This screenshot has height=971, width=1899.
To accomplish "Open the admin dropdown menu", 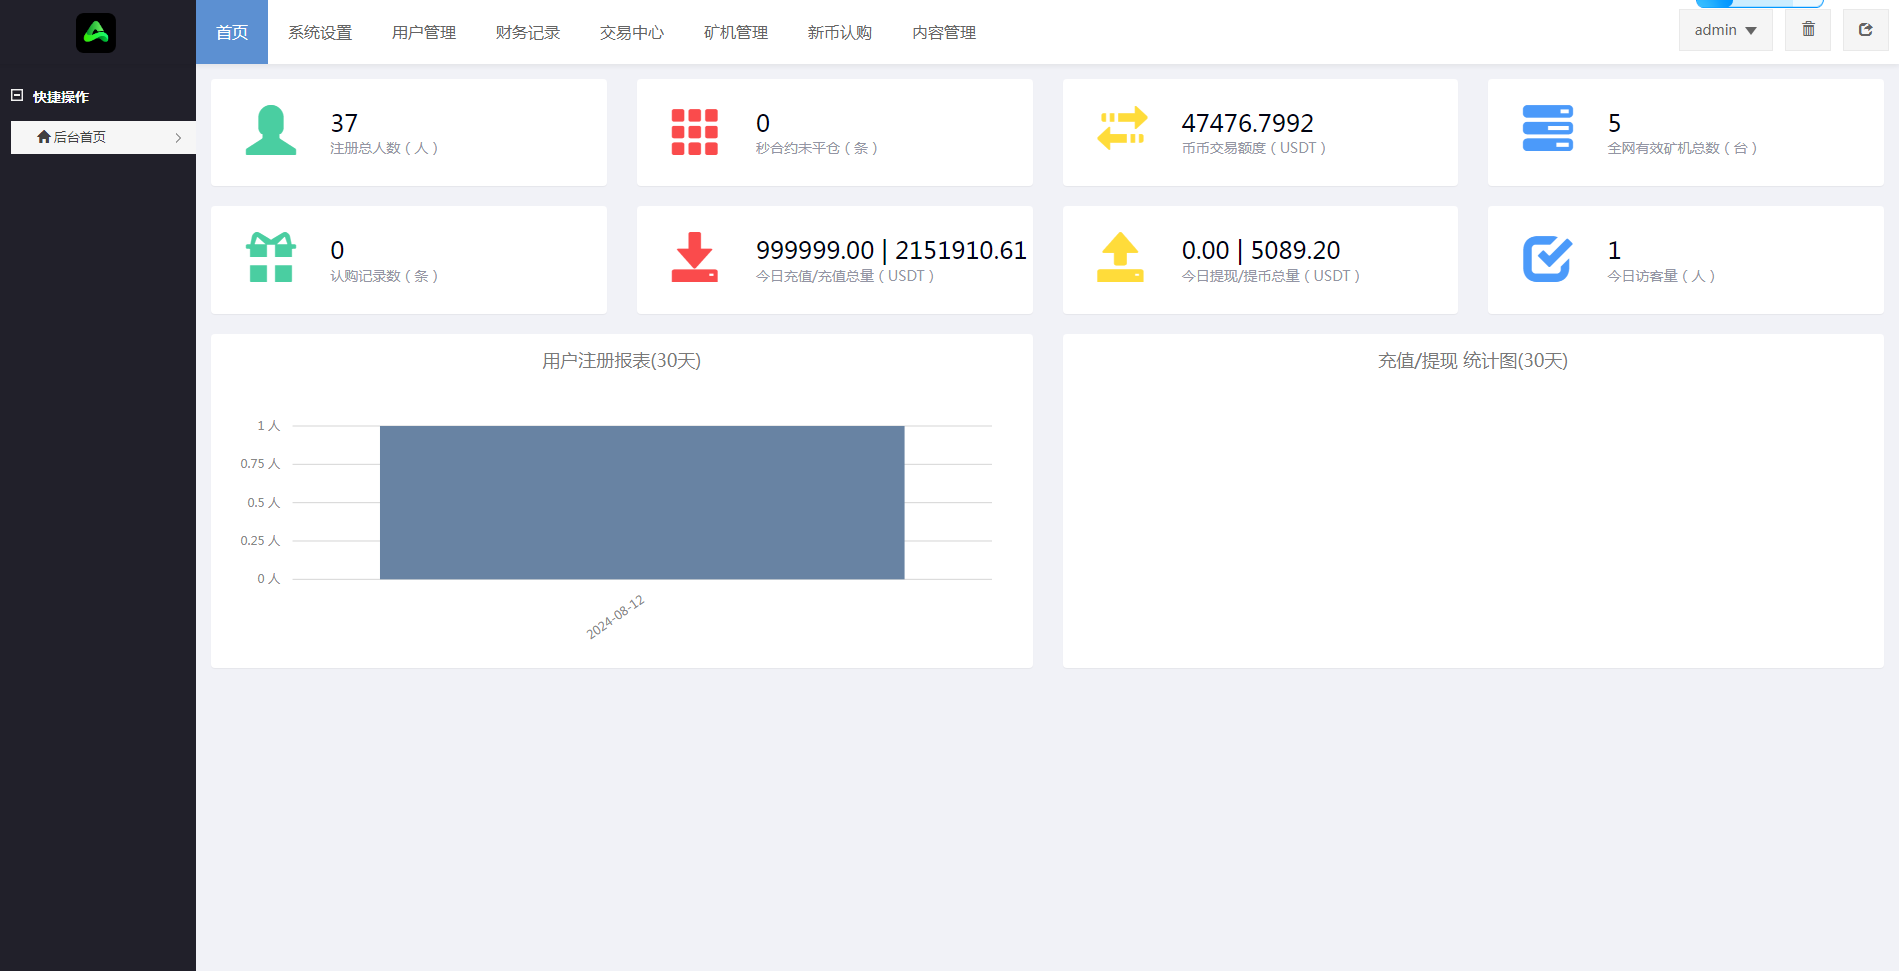I will (x=1724, y=29).
